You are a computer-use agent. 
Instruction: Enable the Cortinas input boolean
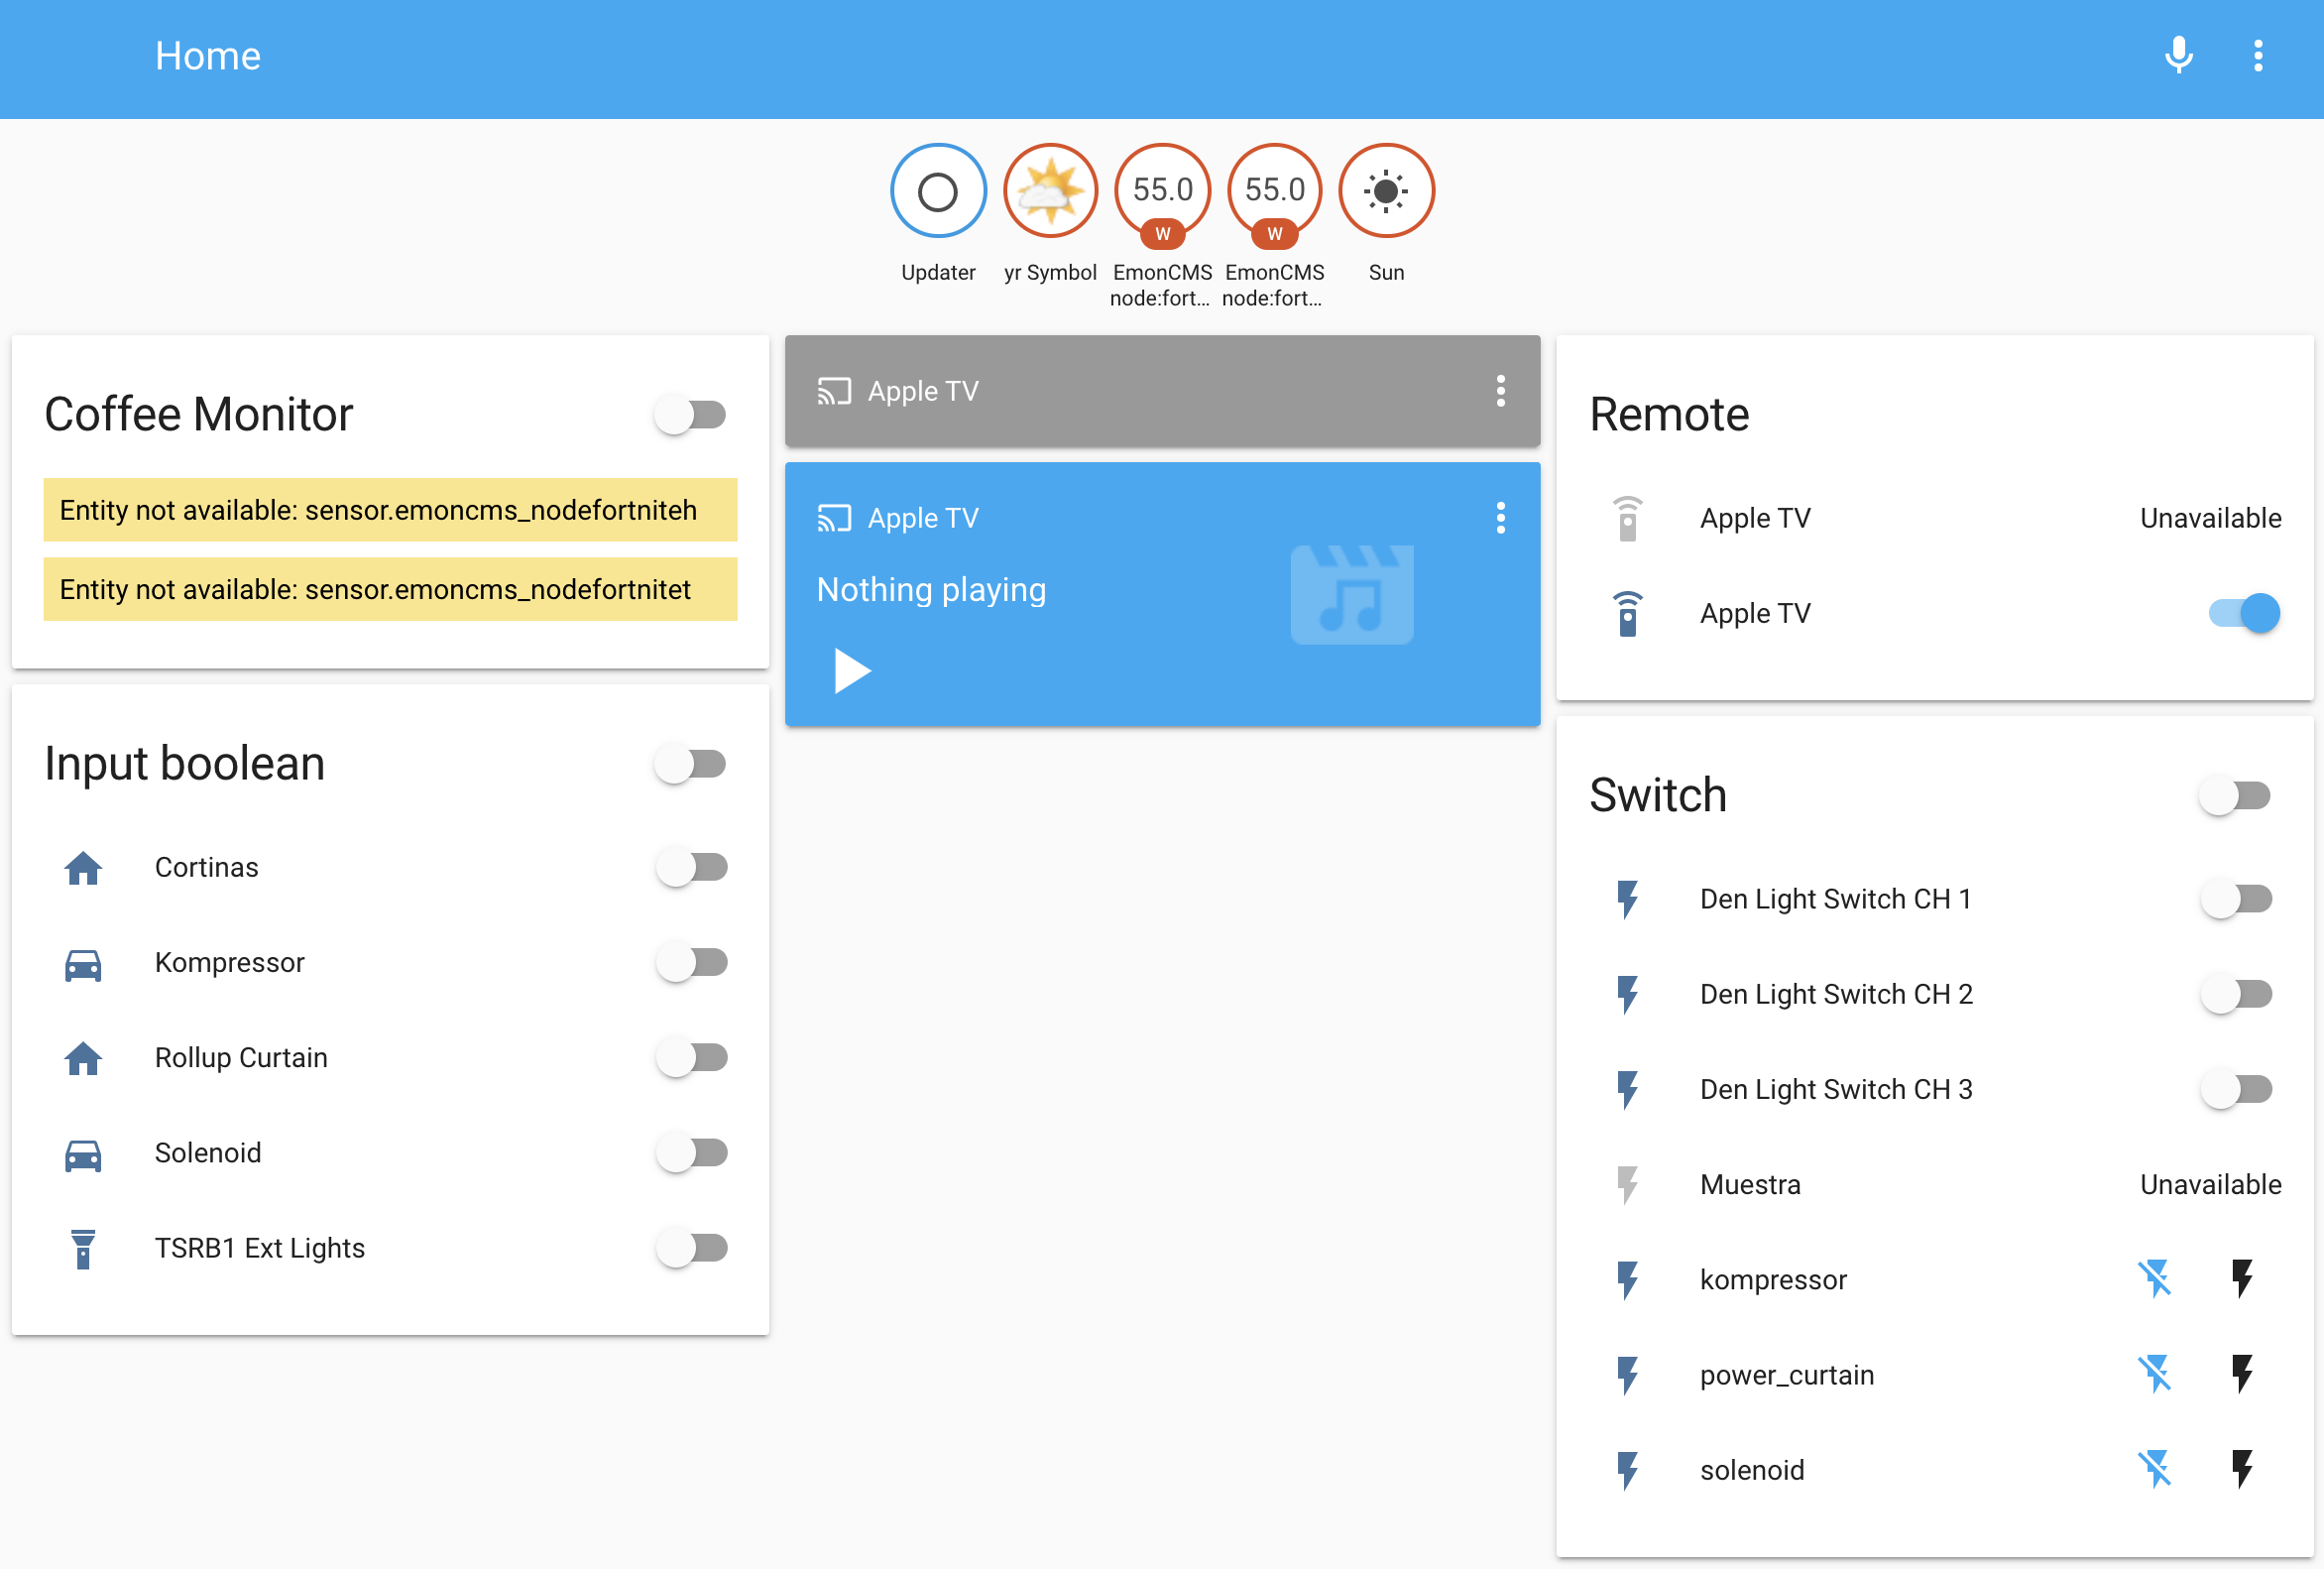click(x=691, y=867)
